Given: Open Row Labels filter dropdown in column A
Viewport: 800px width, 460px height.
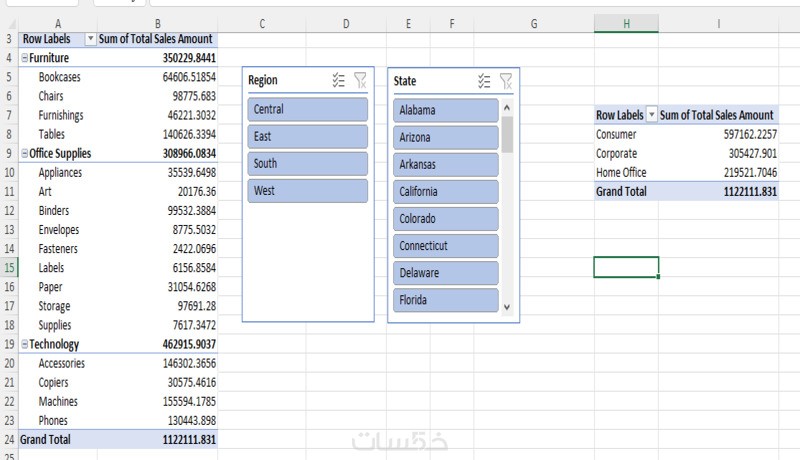Looking at the screenshot, I should pos(91,39).
